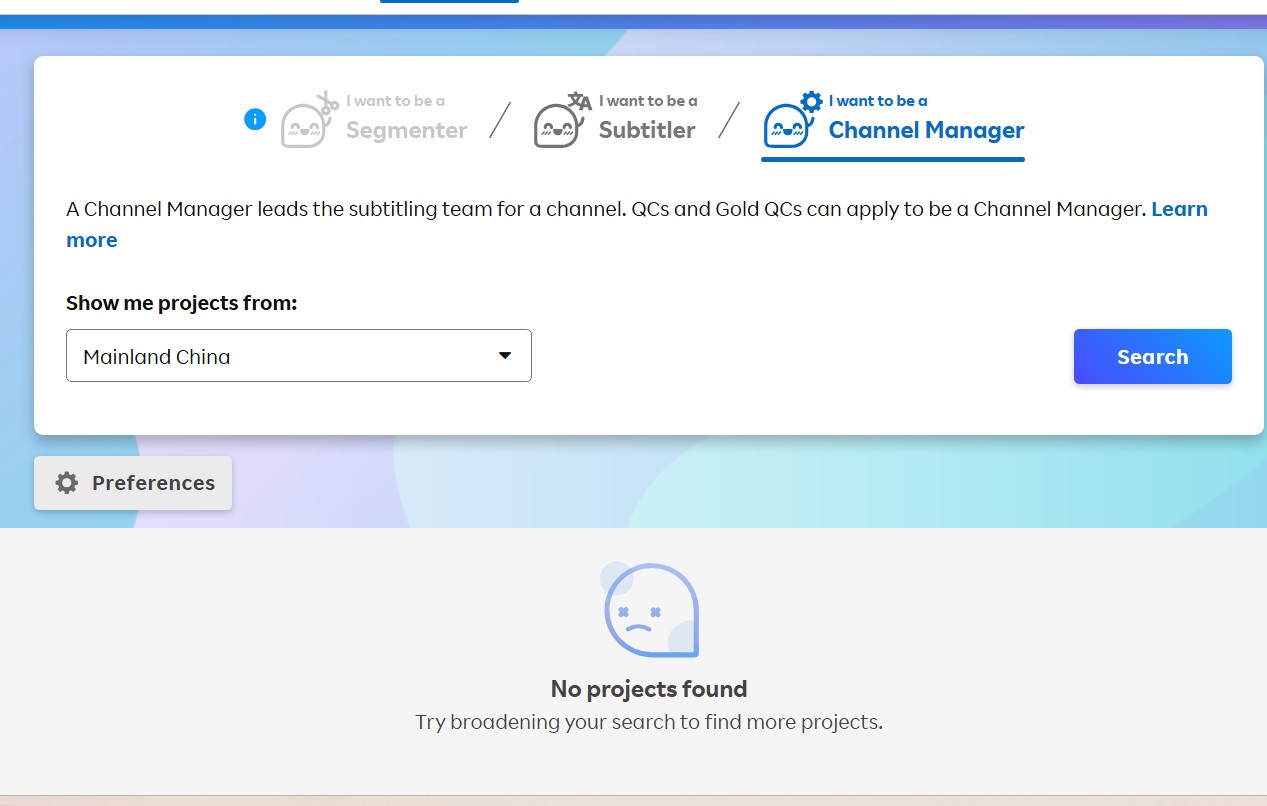Screen dimensions: 1267x806
Task: Click the 'Show me projects from:' label
Action: click(182, 303)
